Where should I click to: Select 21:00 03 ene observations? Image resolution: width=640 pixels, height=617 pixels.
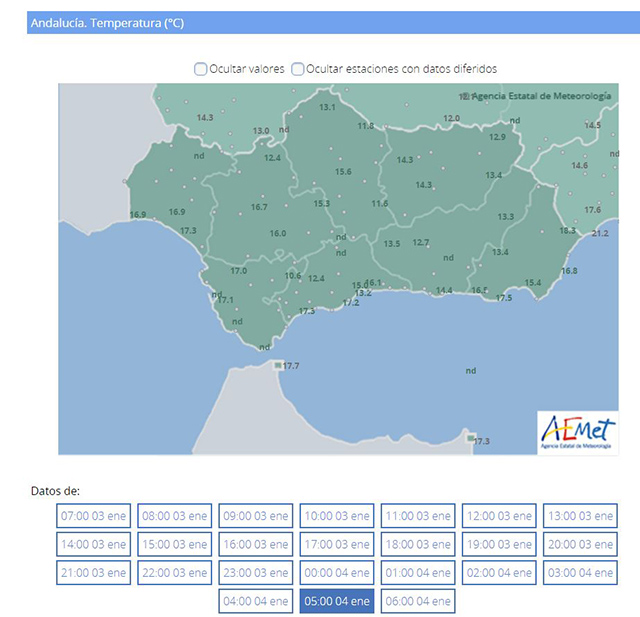[93, 572]
